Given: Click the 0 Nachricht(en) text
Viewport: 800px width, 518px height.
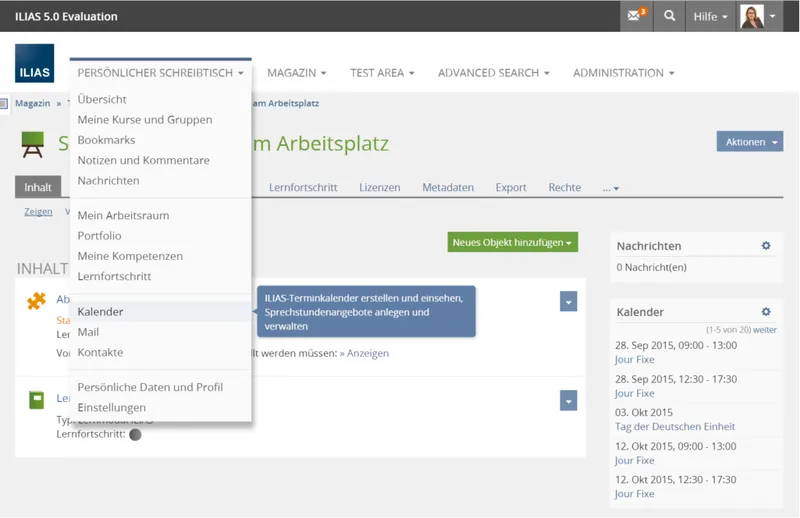Looking at the screenshot, I should [652, 267].
